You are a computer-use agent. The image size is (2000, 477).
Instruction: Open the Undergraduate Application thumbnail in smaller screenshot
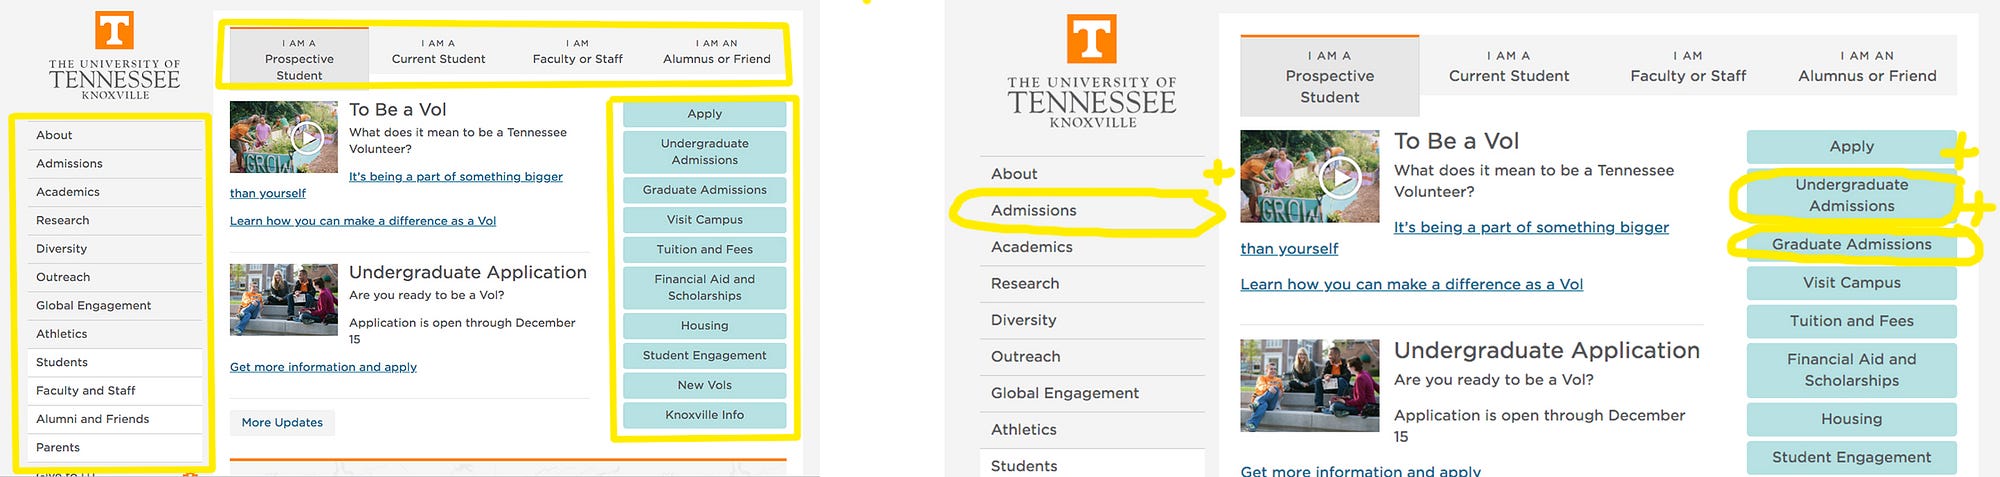pos(284,299)
